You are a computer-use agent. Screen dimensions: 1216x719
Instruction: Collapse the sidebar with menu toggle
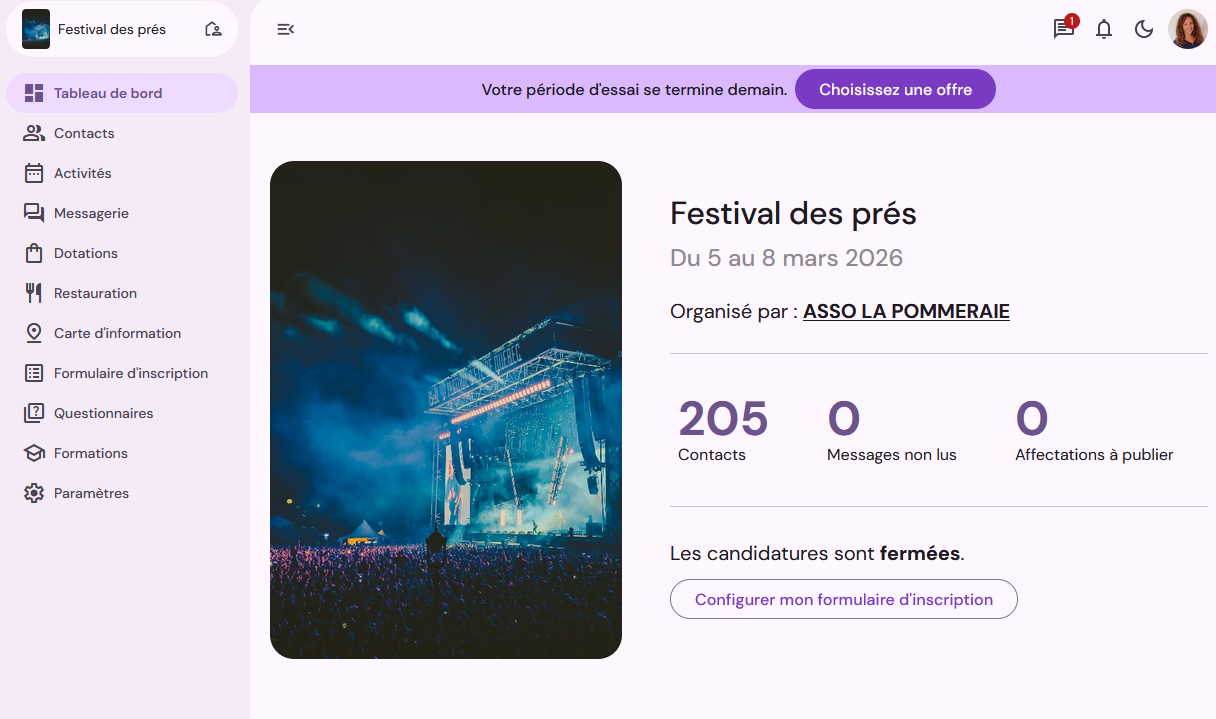click(x=285, y=29)
